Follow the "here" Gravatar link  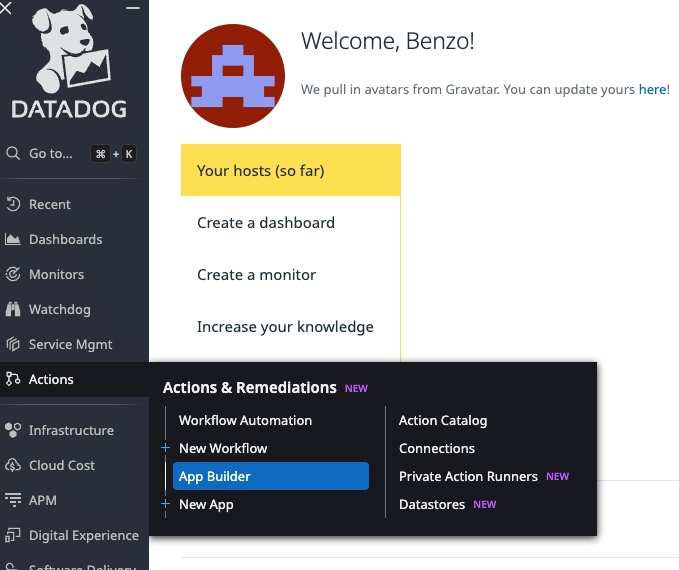(652, 89)
